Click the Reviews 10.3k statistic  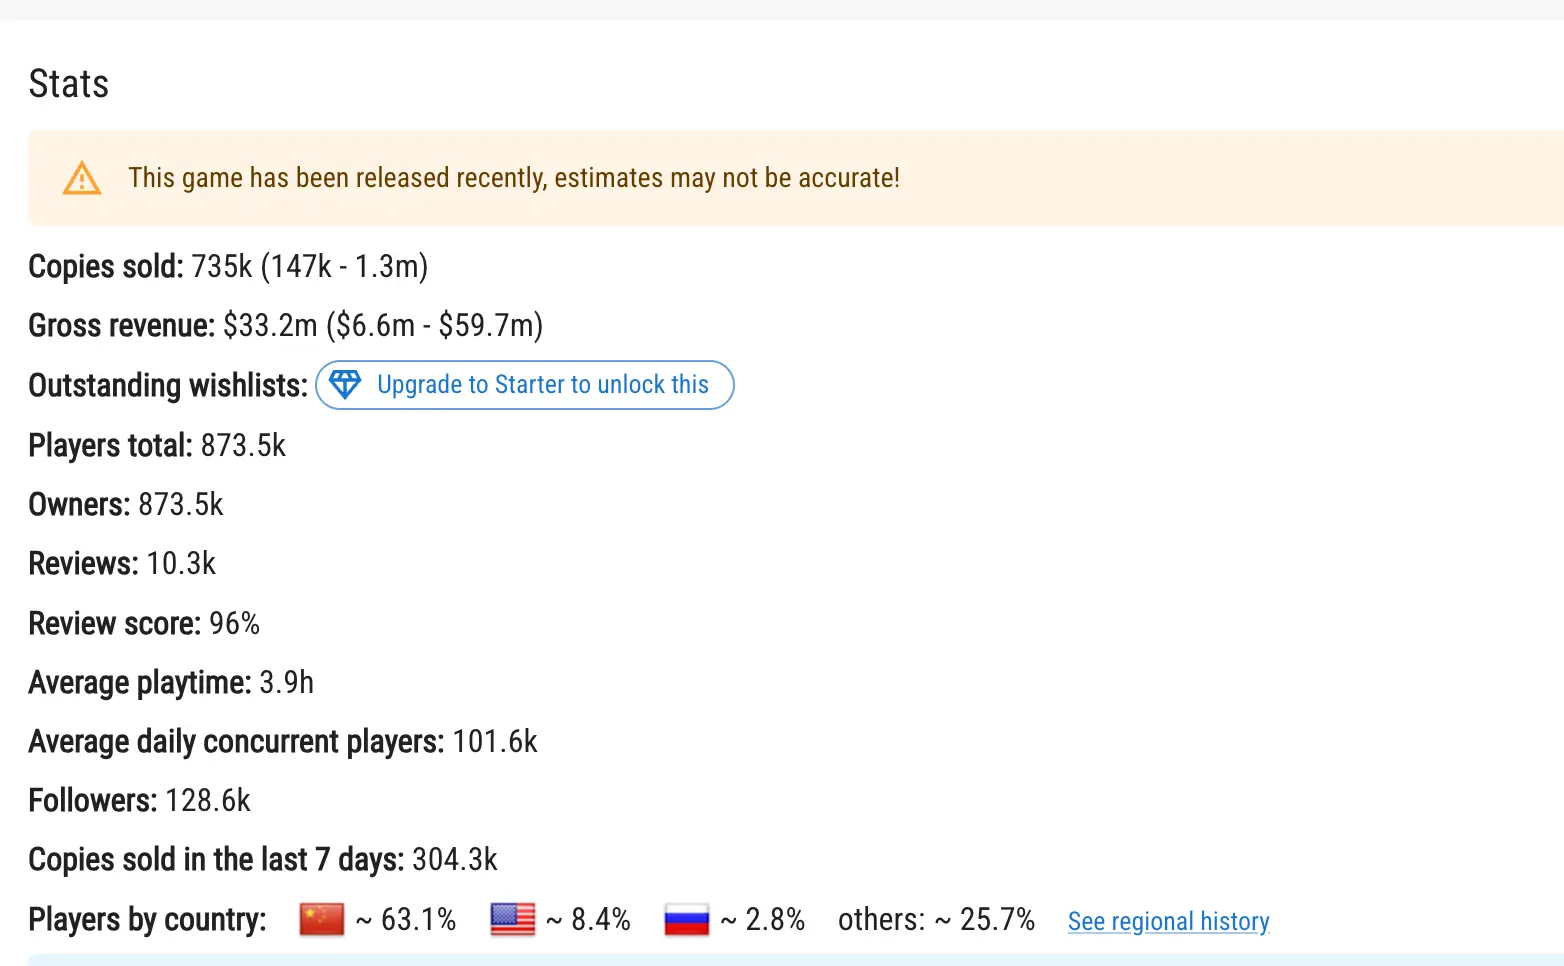click(181, 564)
